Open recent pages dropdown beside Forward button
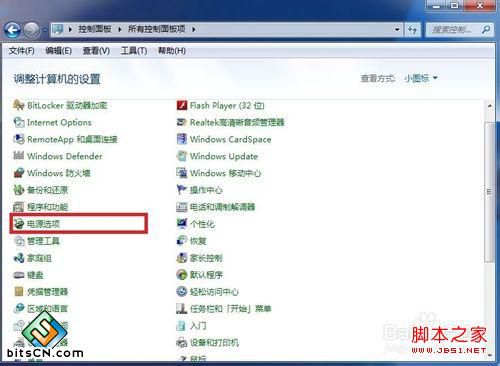The width and height of the screenshot is (500, 366). (45, 30)
